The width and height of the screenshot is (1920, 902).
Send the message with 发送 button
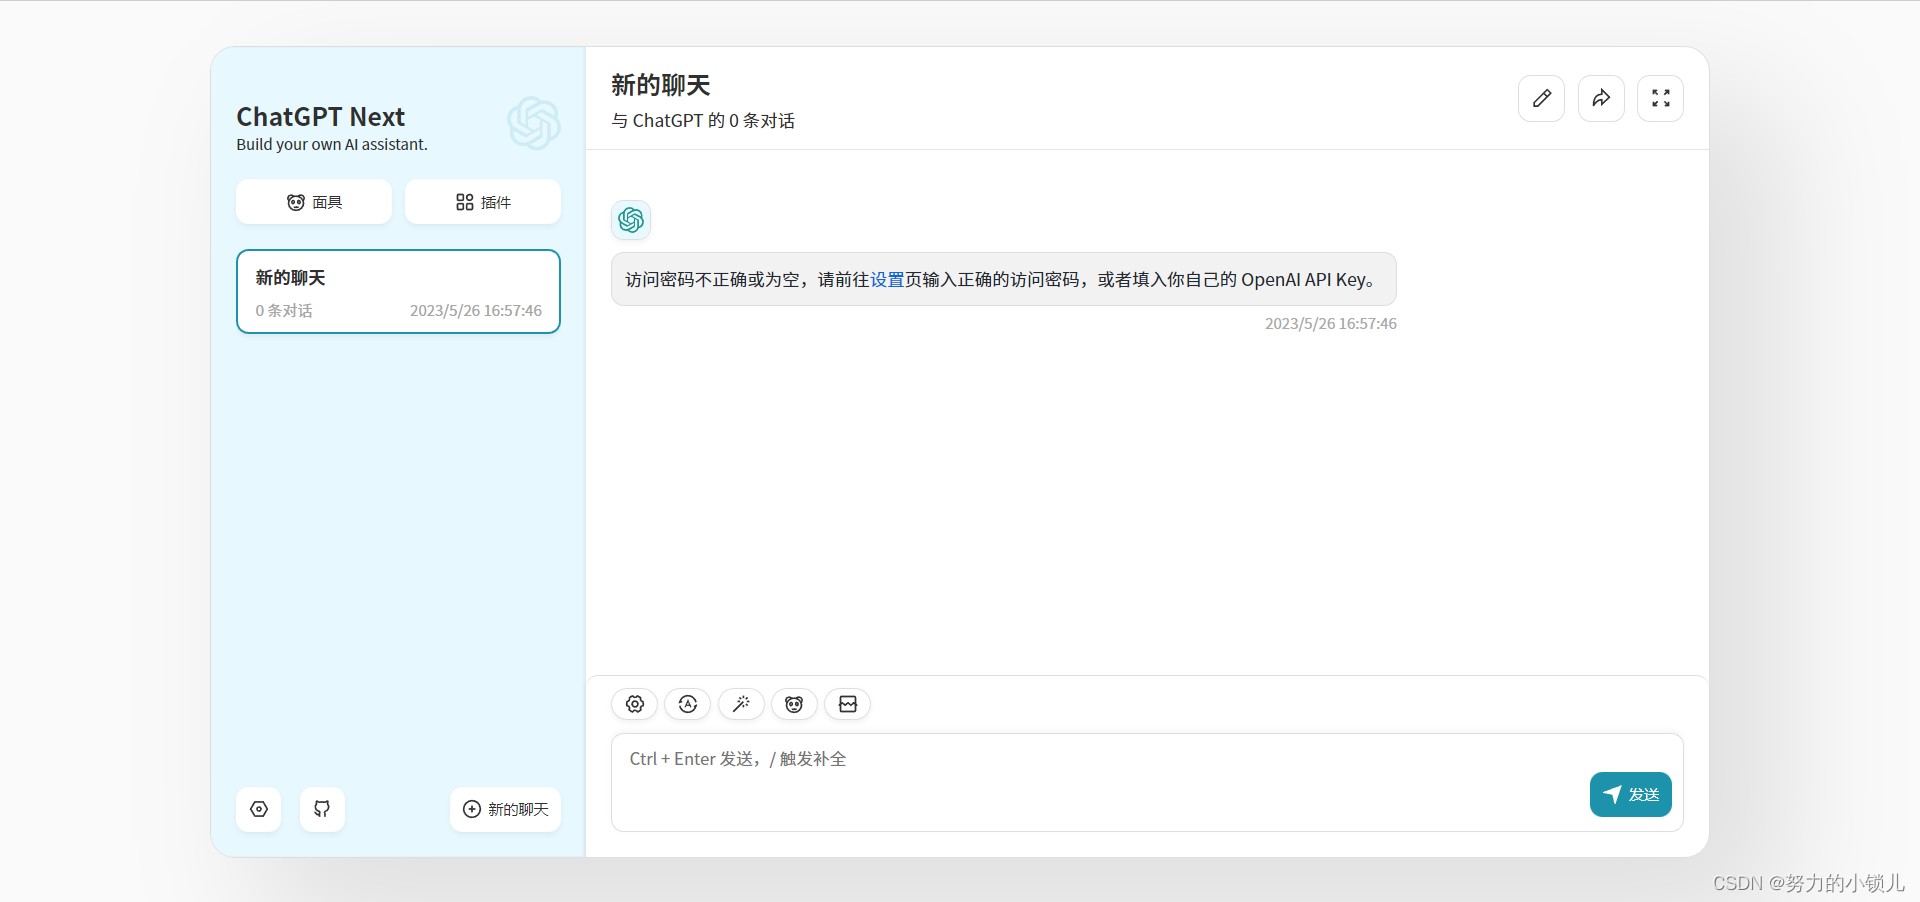pos(1631,794)
